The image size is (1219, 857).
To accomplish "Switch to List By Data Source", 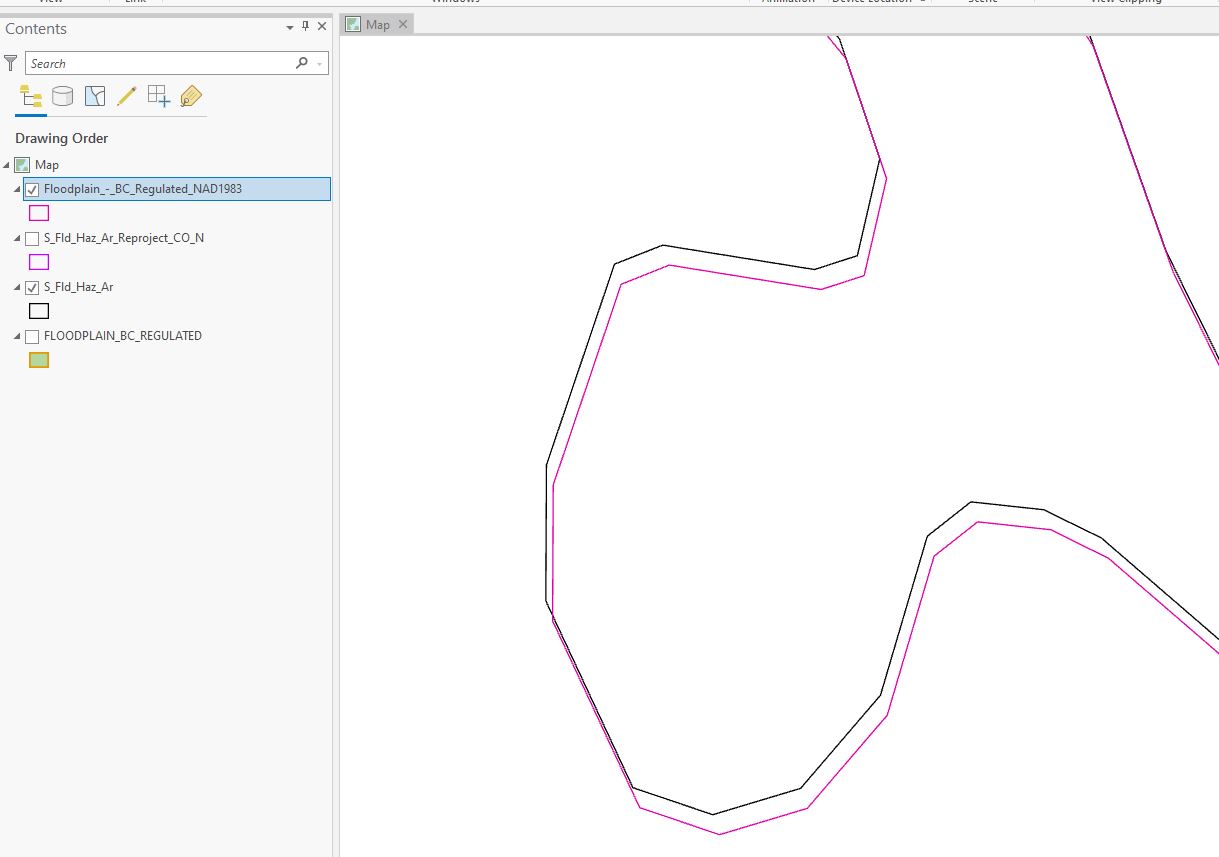I will 62,96.
